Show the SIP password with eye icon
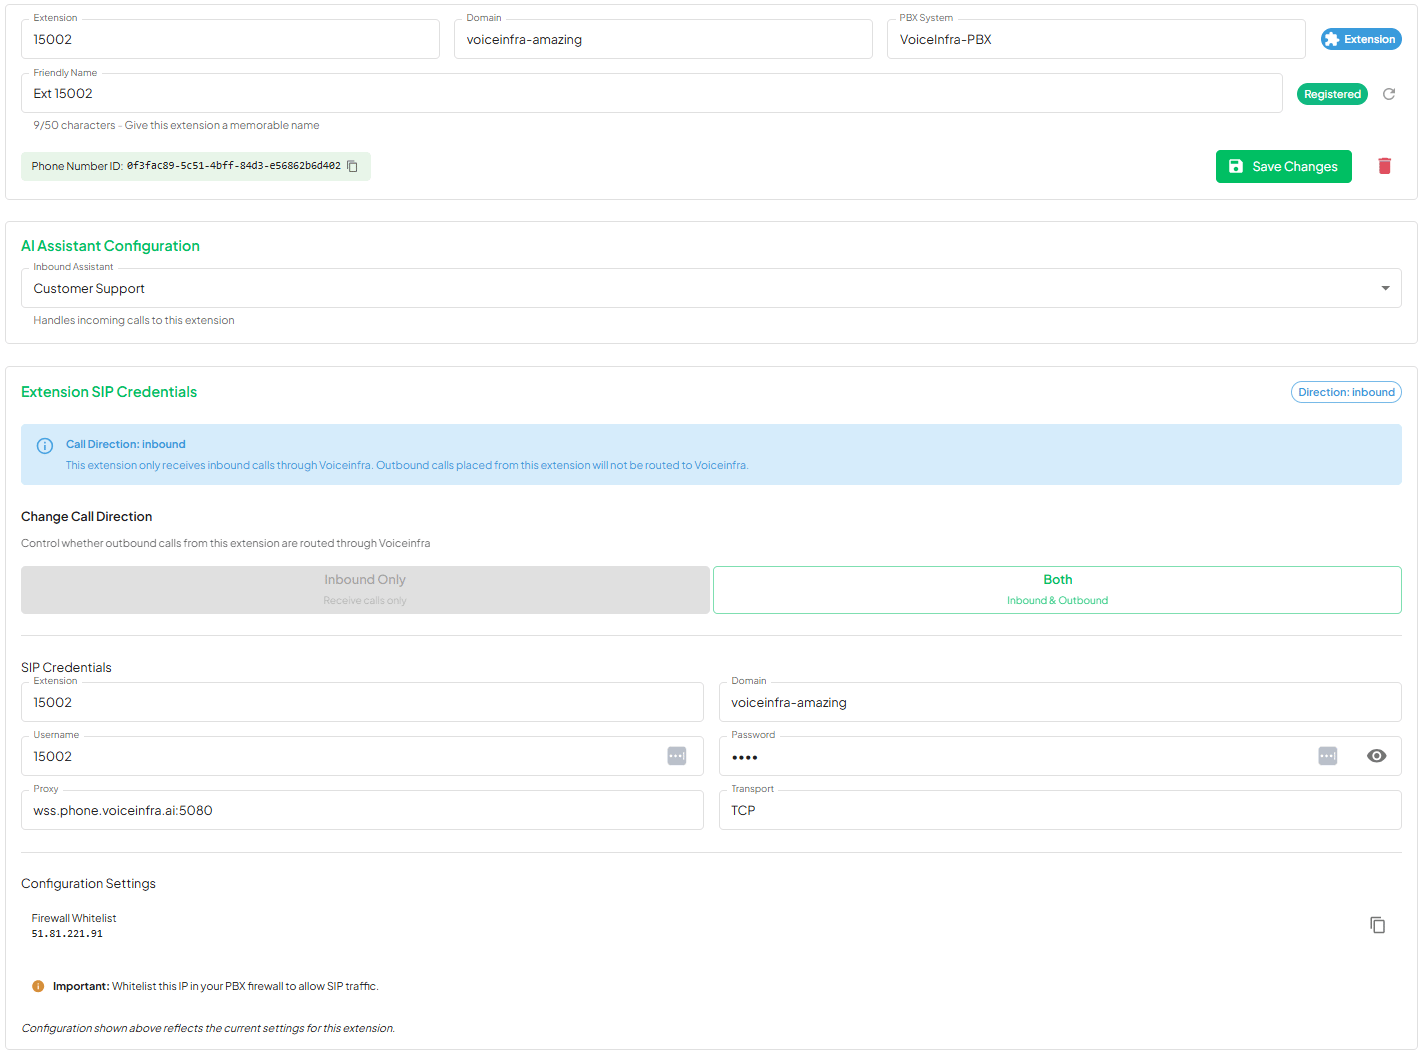 (1377, 756)
